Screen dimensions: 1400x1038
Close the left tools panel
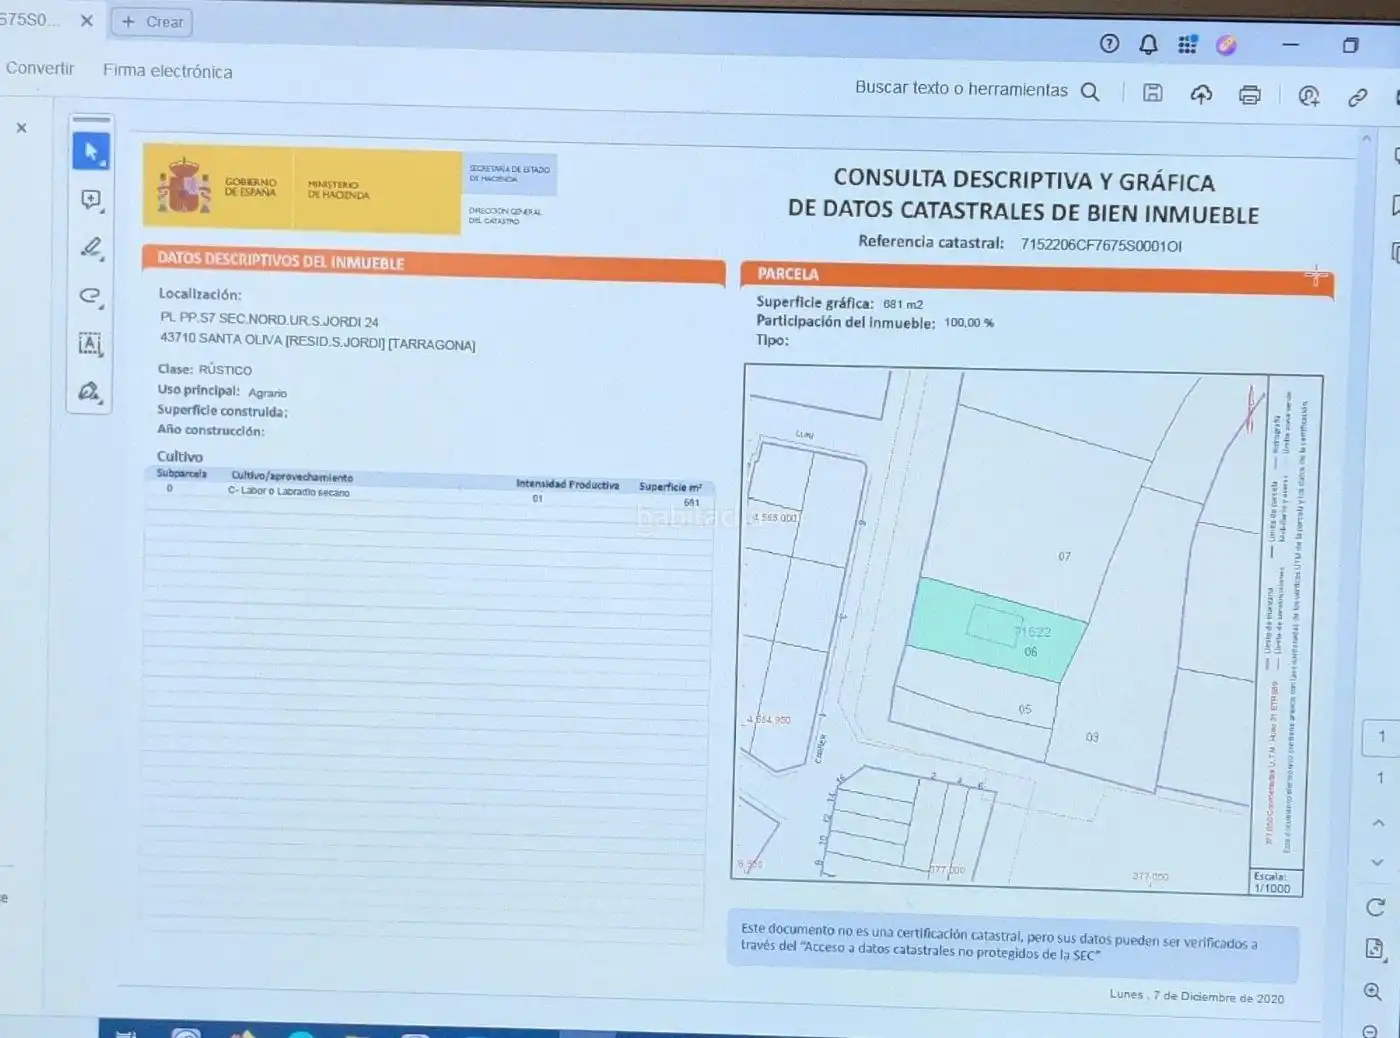(21, 128)
